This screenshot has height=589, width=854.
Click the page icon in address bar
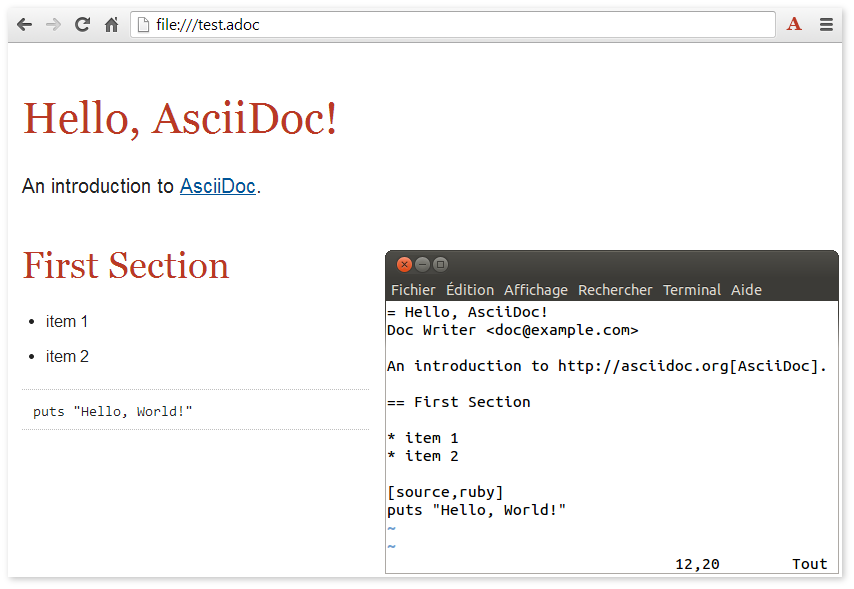click(143, 25)
